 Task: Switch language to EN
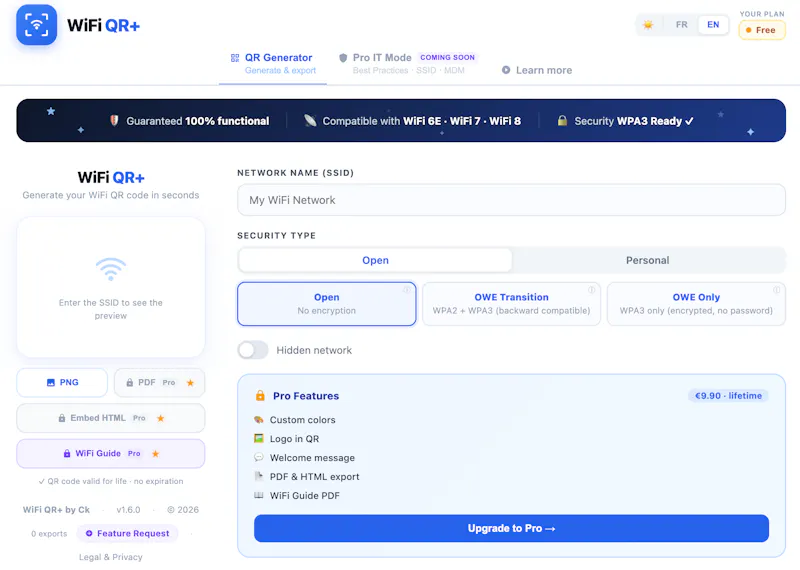713,24
